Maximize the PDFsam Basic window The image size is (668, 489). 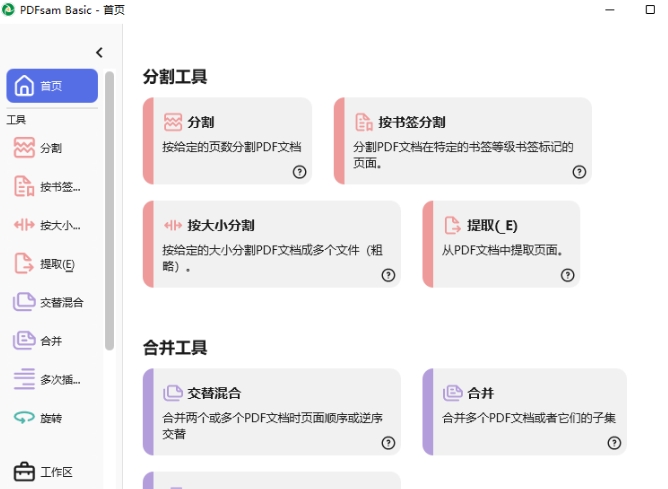pos(650,9)
